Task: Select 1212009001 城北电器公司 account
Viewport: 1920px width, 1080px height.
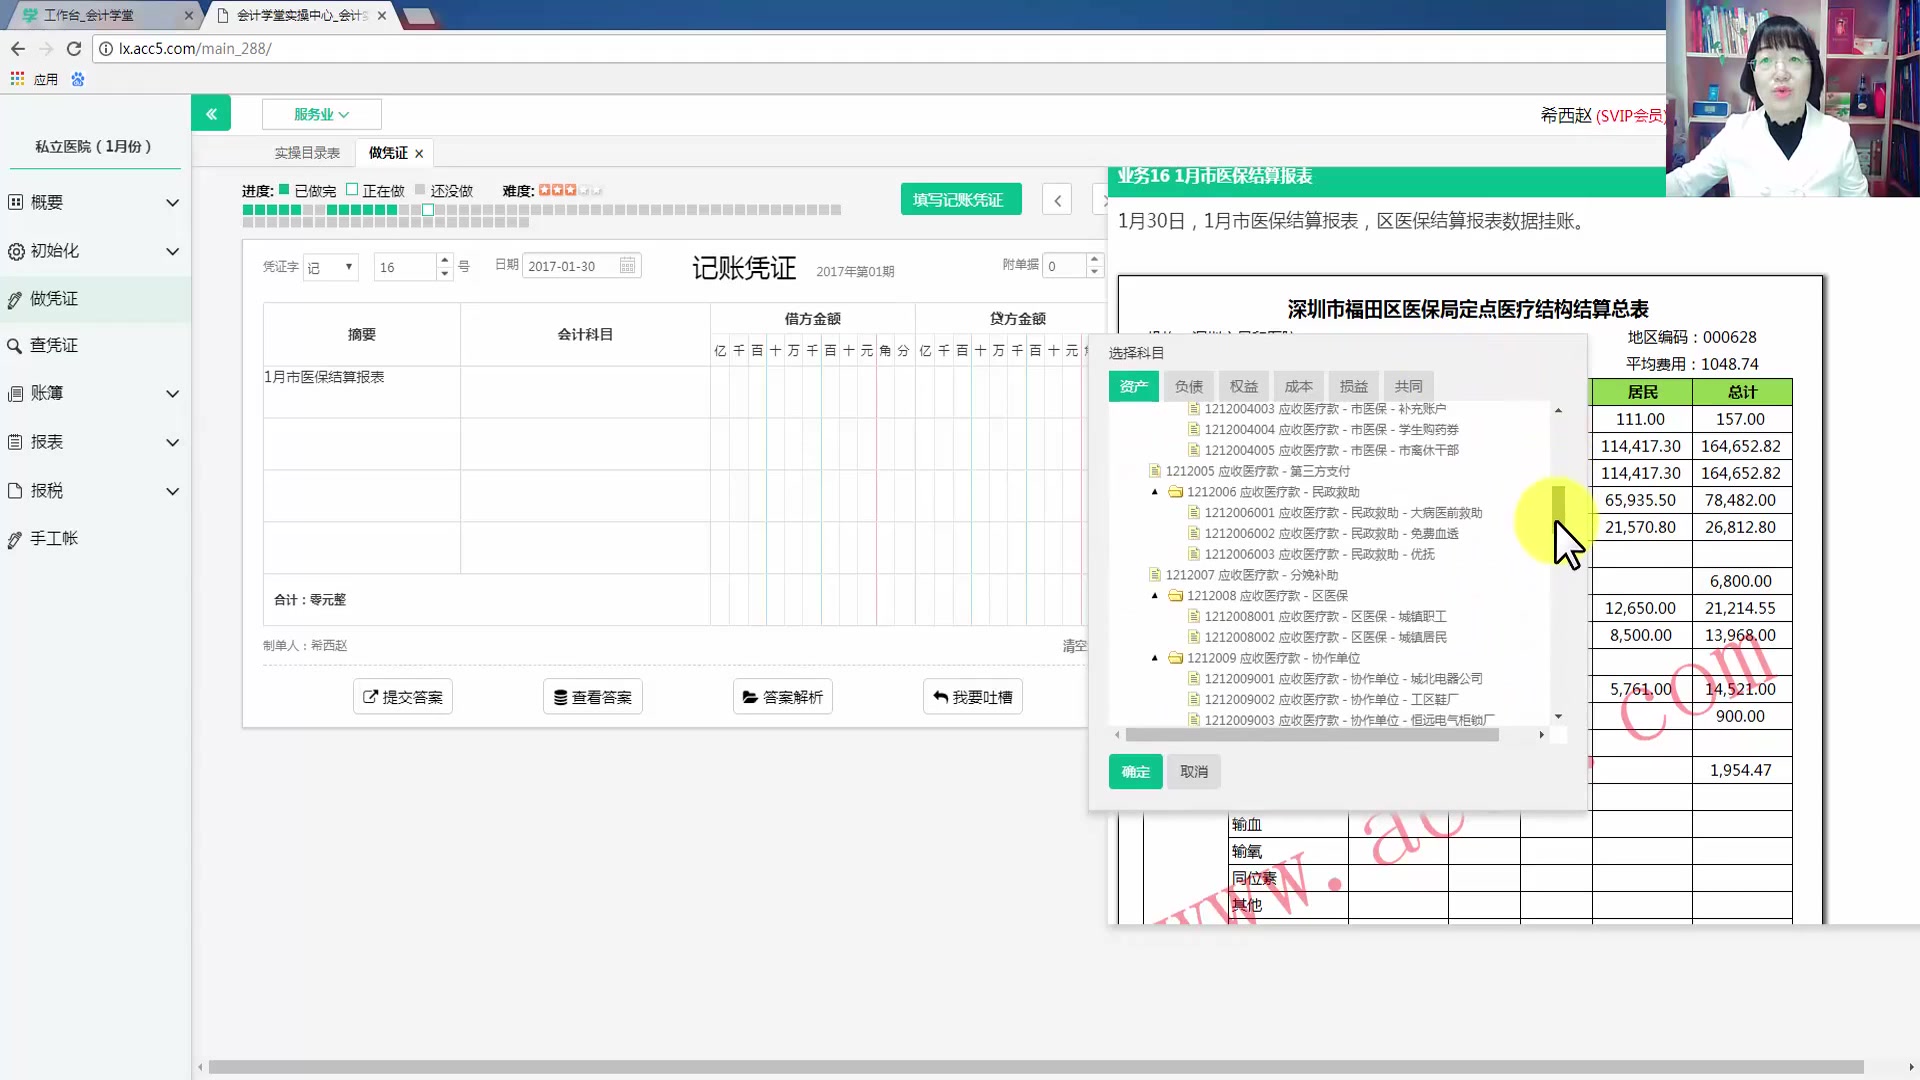Action: tap(1343, 679)
